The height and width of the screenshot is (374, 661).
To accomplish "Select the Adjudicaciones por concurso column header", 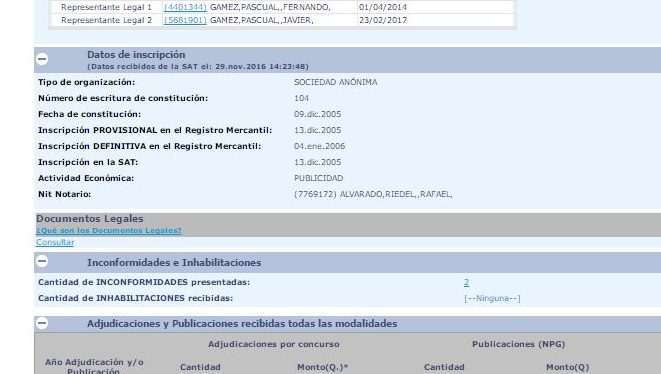I will (274, 344).
